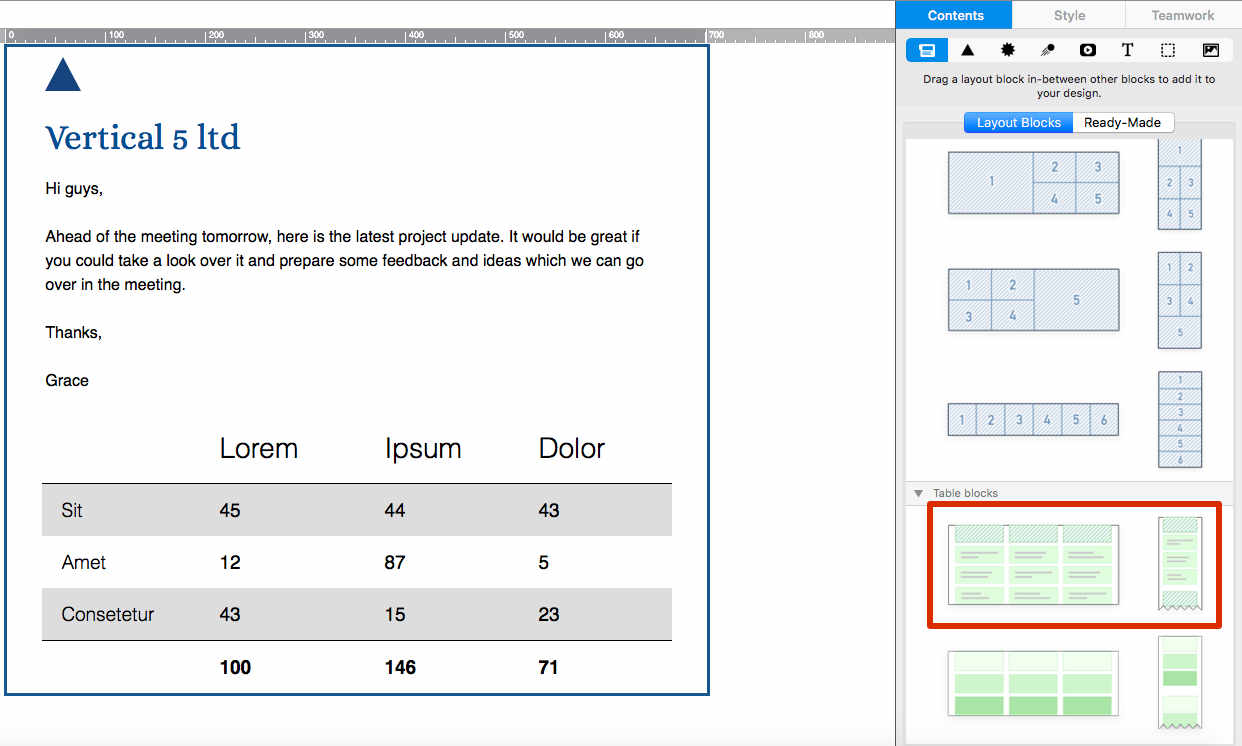Image resolution: width=1242 pixels, height=746 pixels.
Task: Select the Text tool T icon
Action: [x=1127, y=49]
